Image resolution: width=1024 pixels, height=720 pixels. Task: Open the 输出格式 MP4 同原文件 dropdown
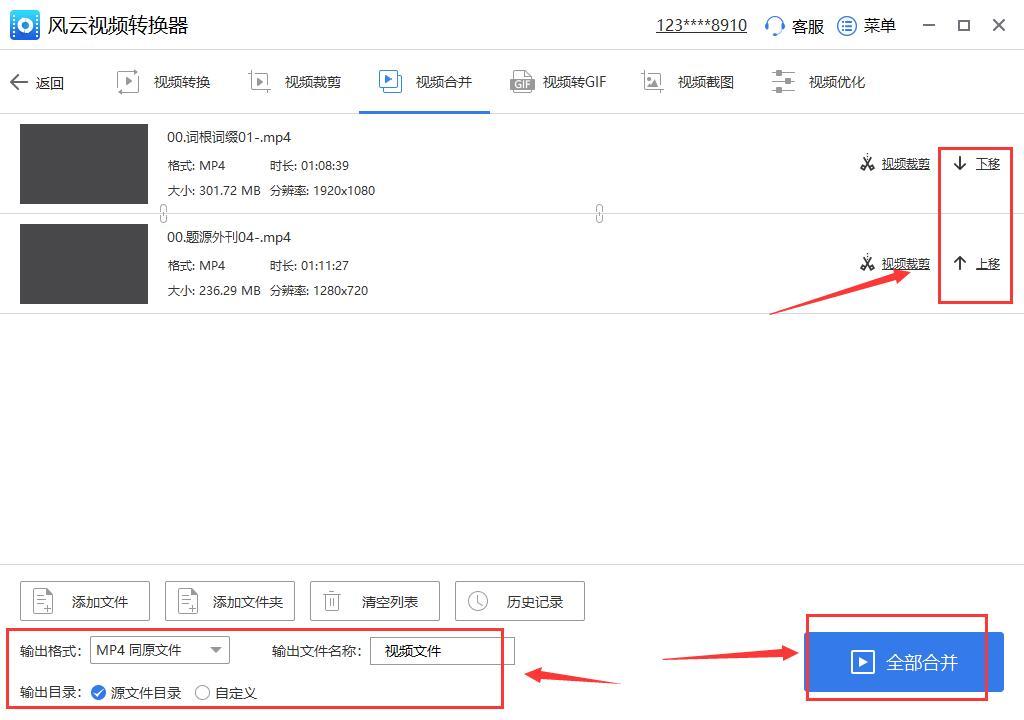point(160,650)
